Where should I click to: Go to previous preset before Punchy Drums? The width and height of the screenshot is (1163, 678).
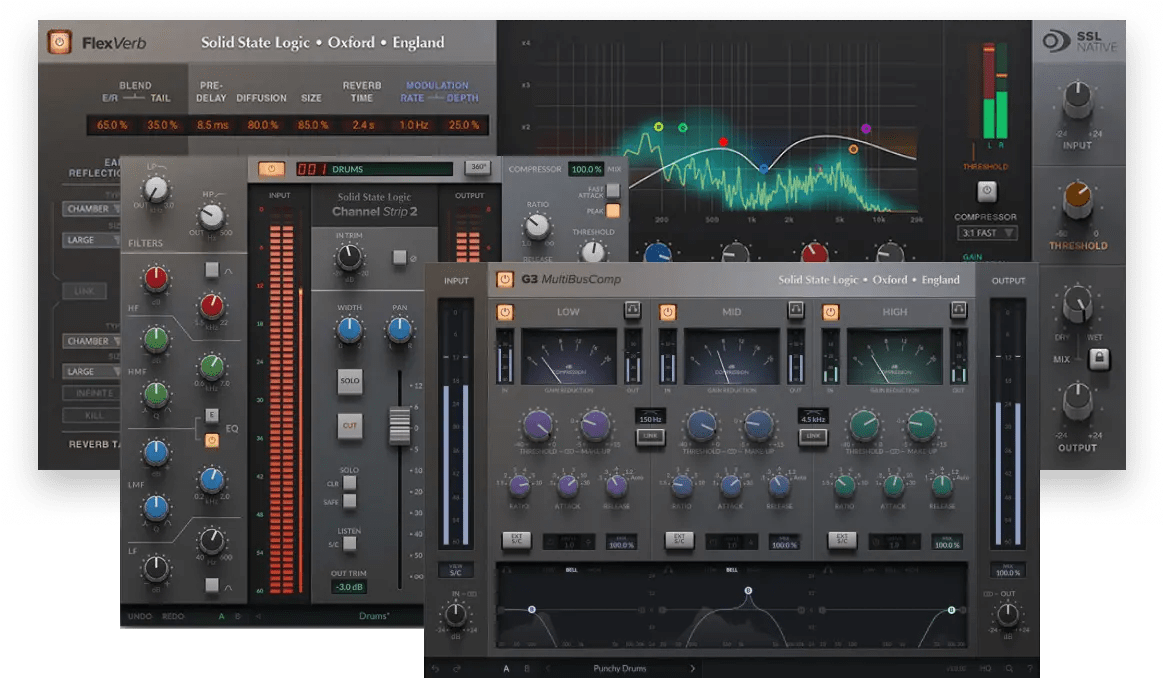click(548, 668)
